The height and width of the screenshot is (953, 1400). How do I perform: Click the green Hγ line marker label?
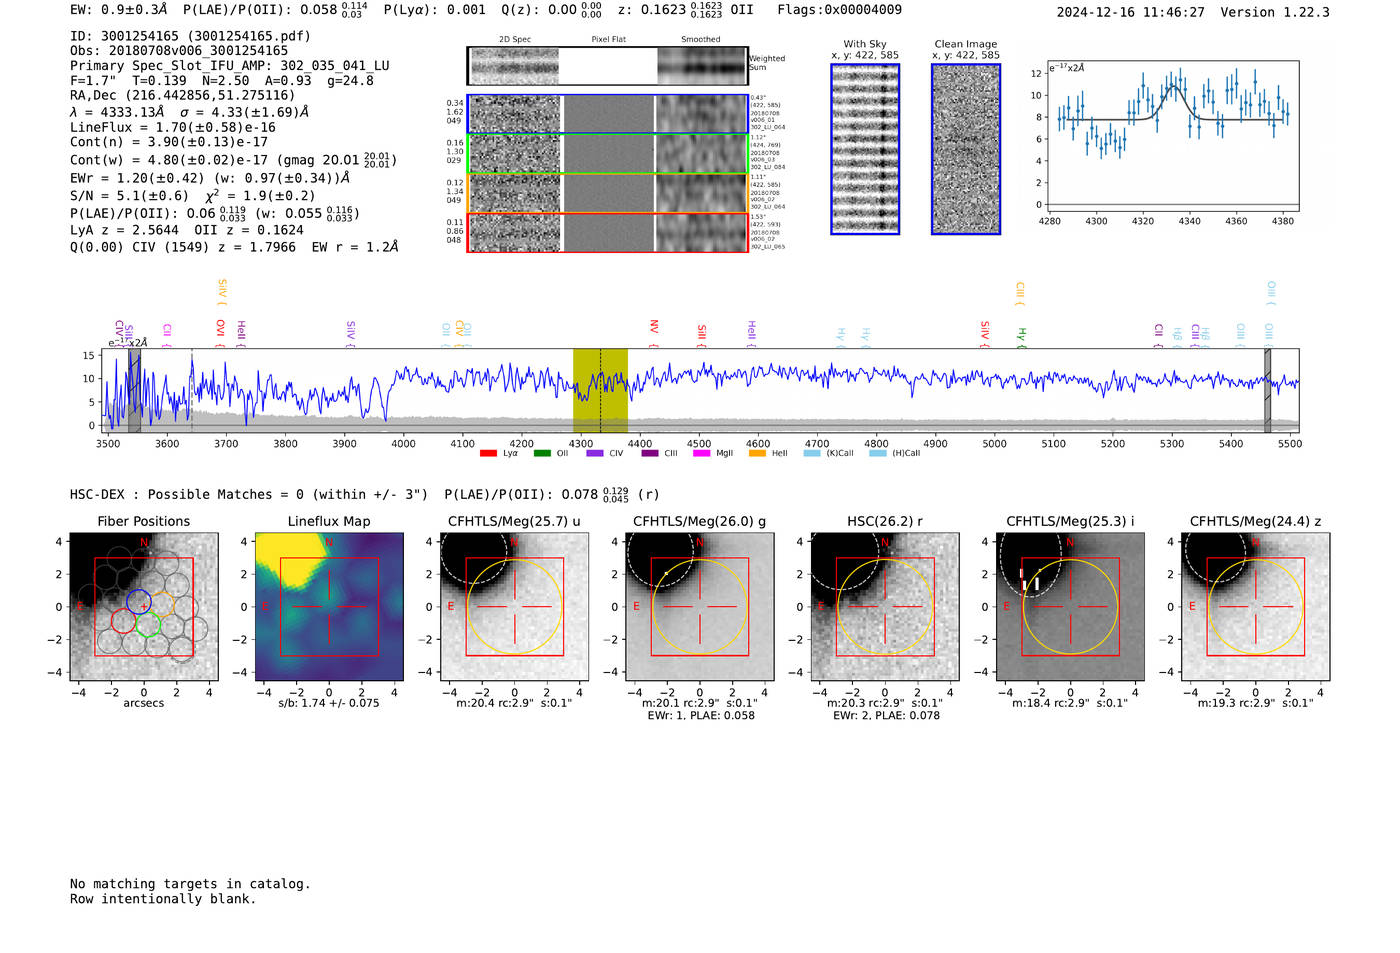tap(1021, 335)
